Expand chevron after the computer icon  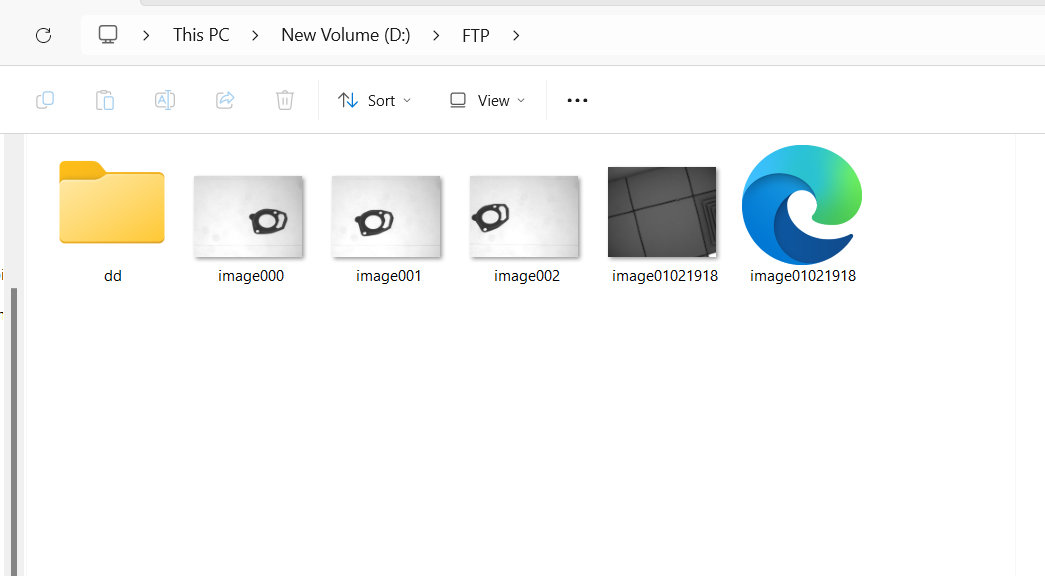coord(146,35)
